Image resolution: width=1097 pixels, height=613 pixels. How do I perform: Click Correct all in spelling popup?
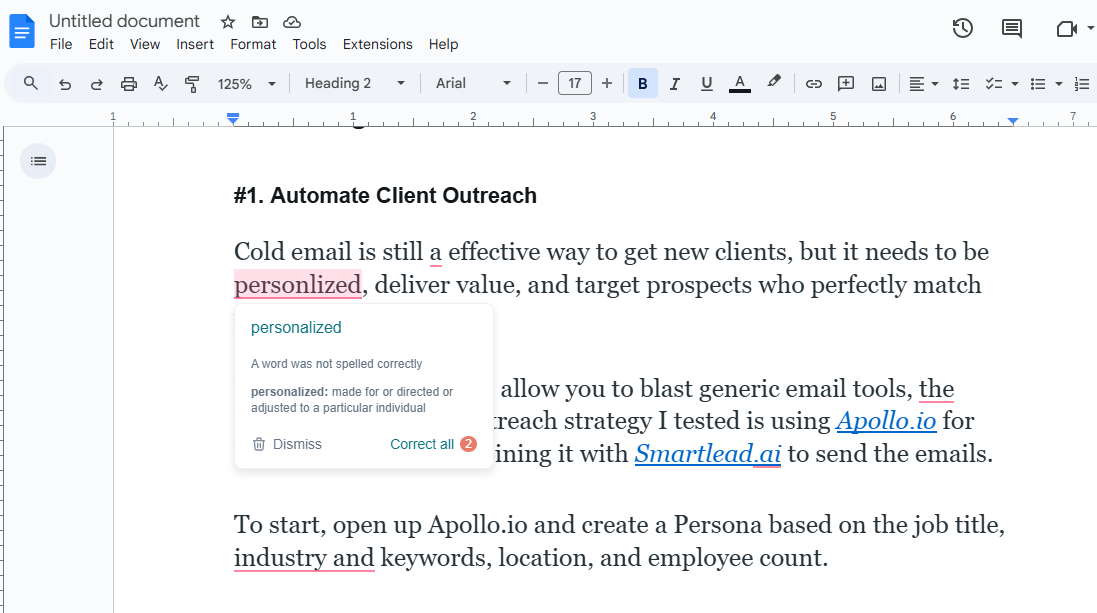point(422,444)
